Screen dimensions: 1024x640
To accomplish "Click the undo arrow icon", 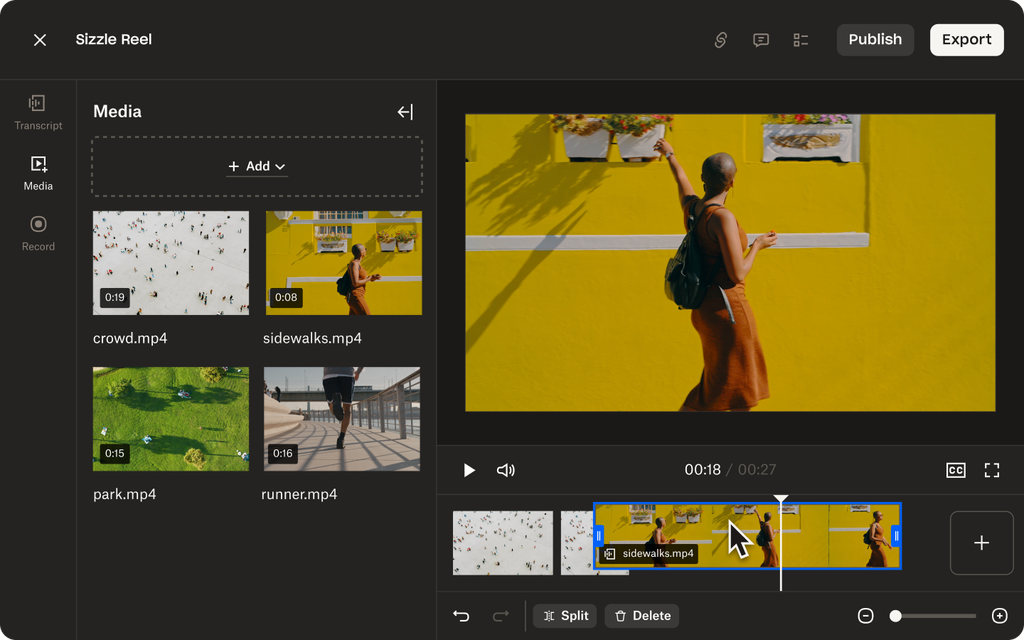I will click(x=461, y=616).
